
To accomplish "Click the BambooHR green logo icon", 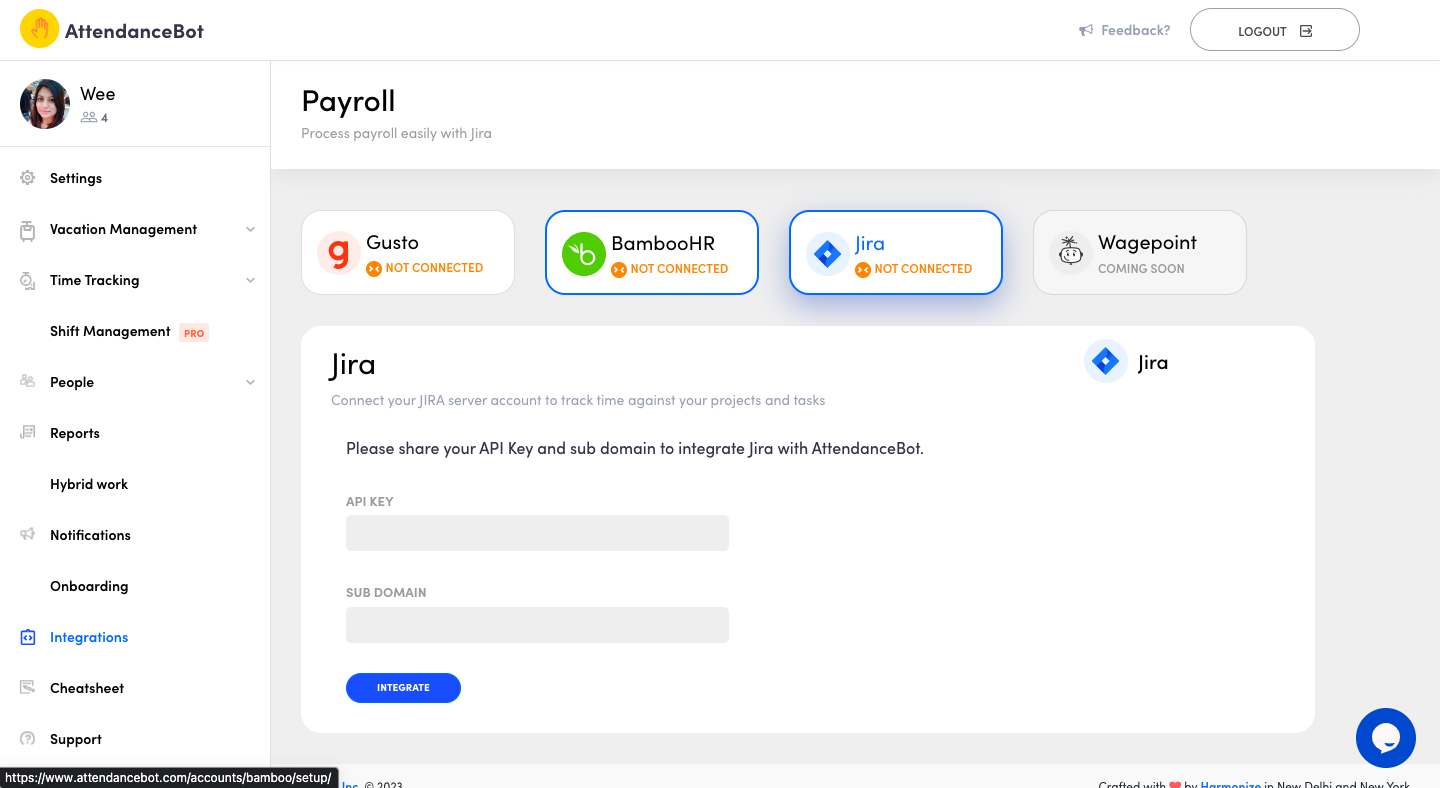I will coord(583,254).
